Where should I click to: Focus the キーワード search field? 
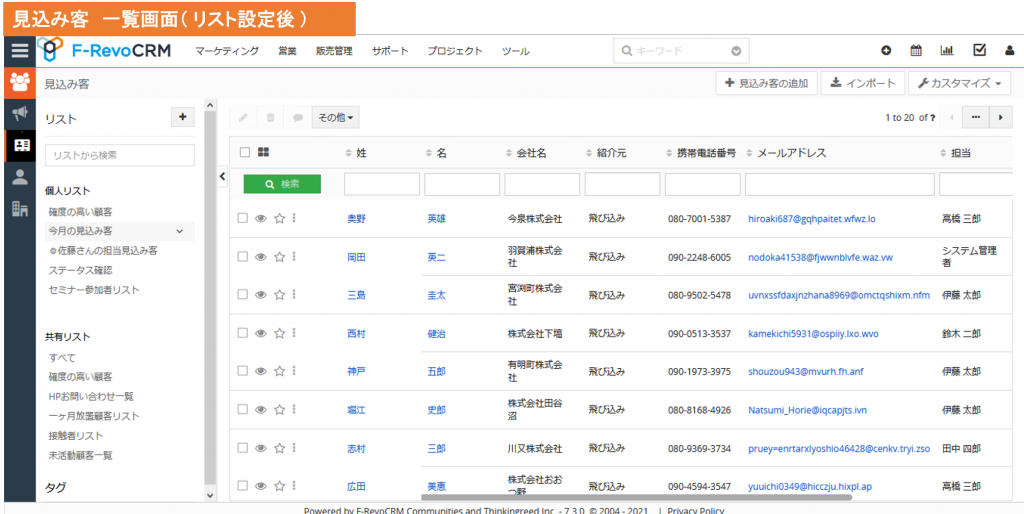(x=681, y=51)
